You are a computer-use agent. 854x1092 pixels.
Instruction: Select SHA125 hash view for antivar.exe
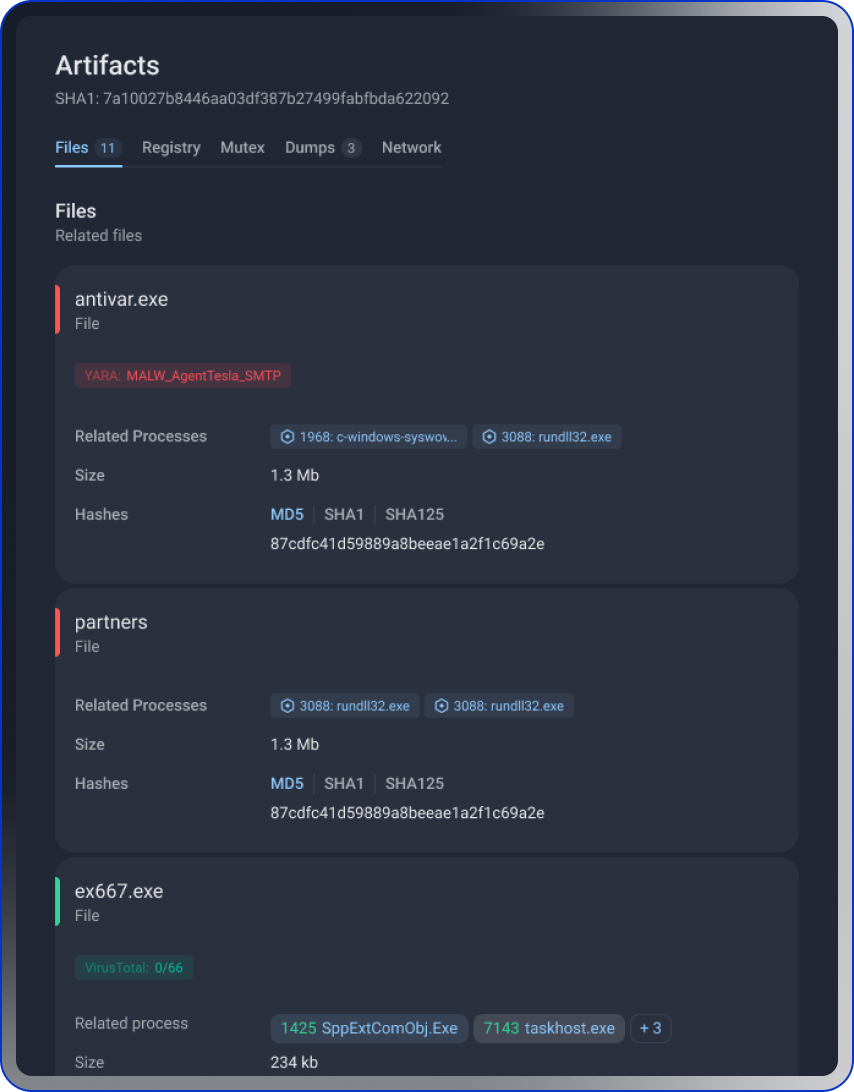[x=414, y=514]
